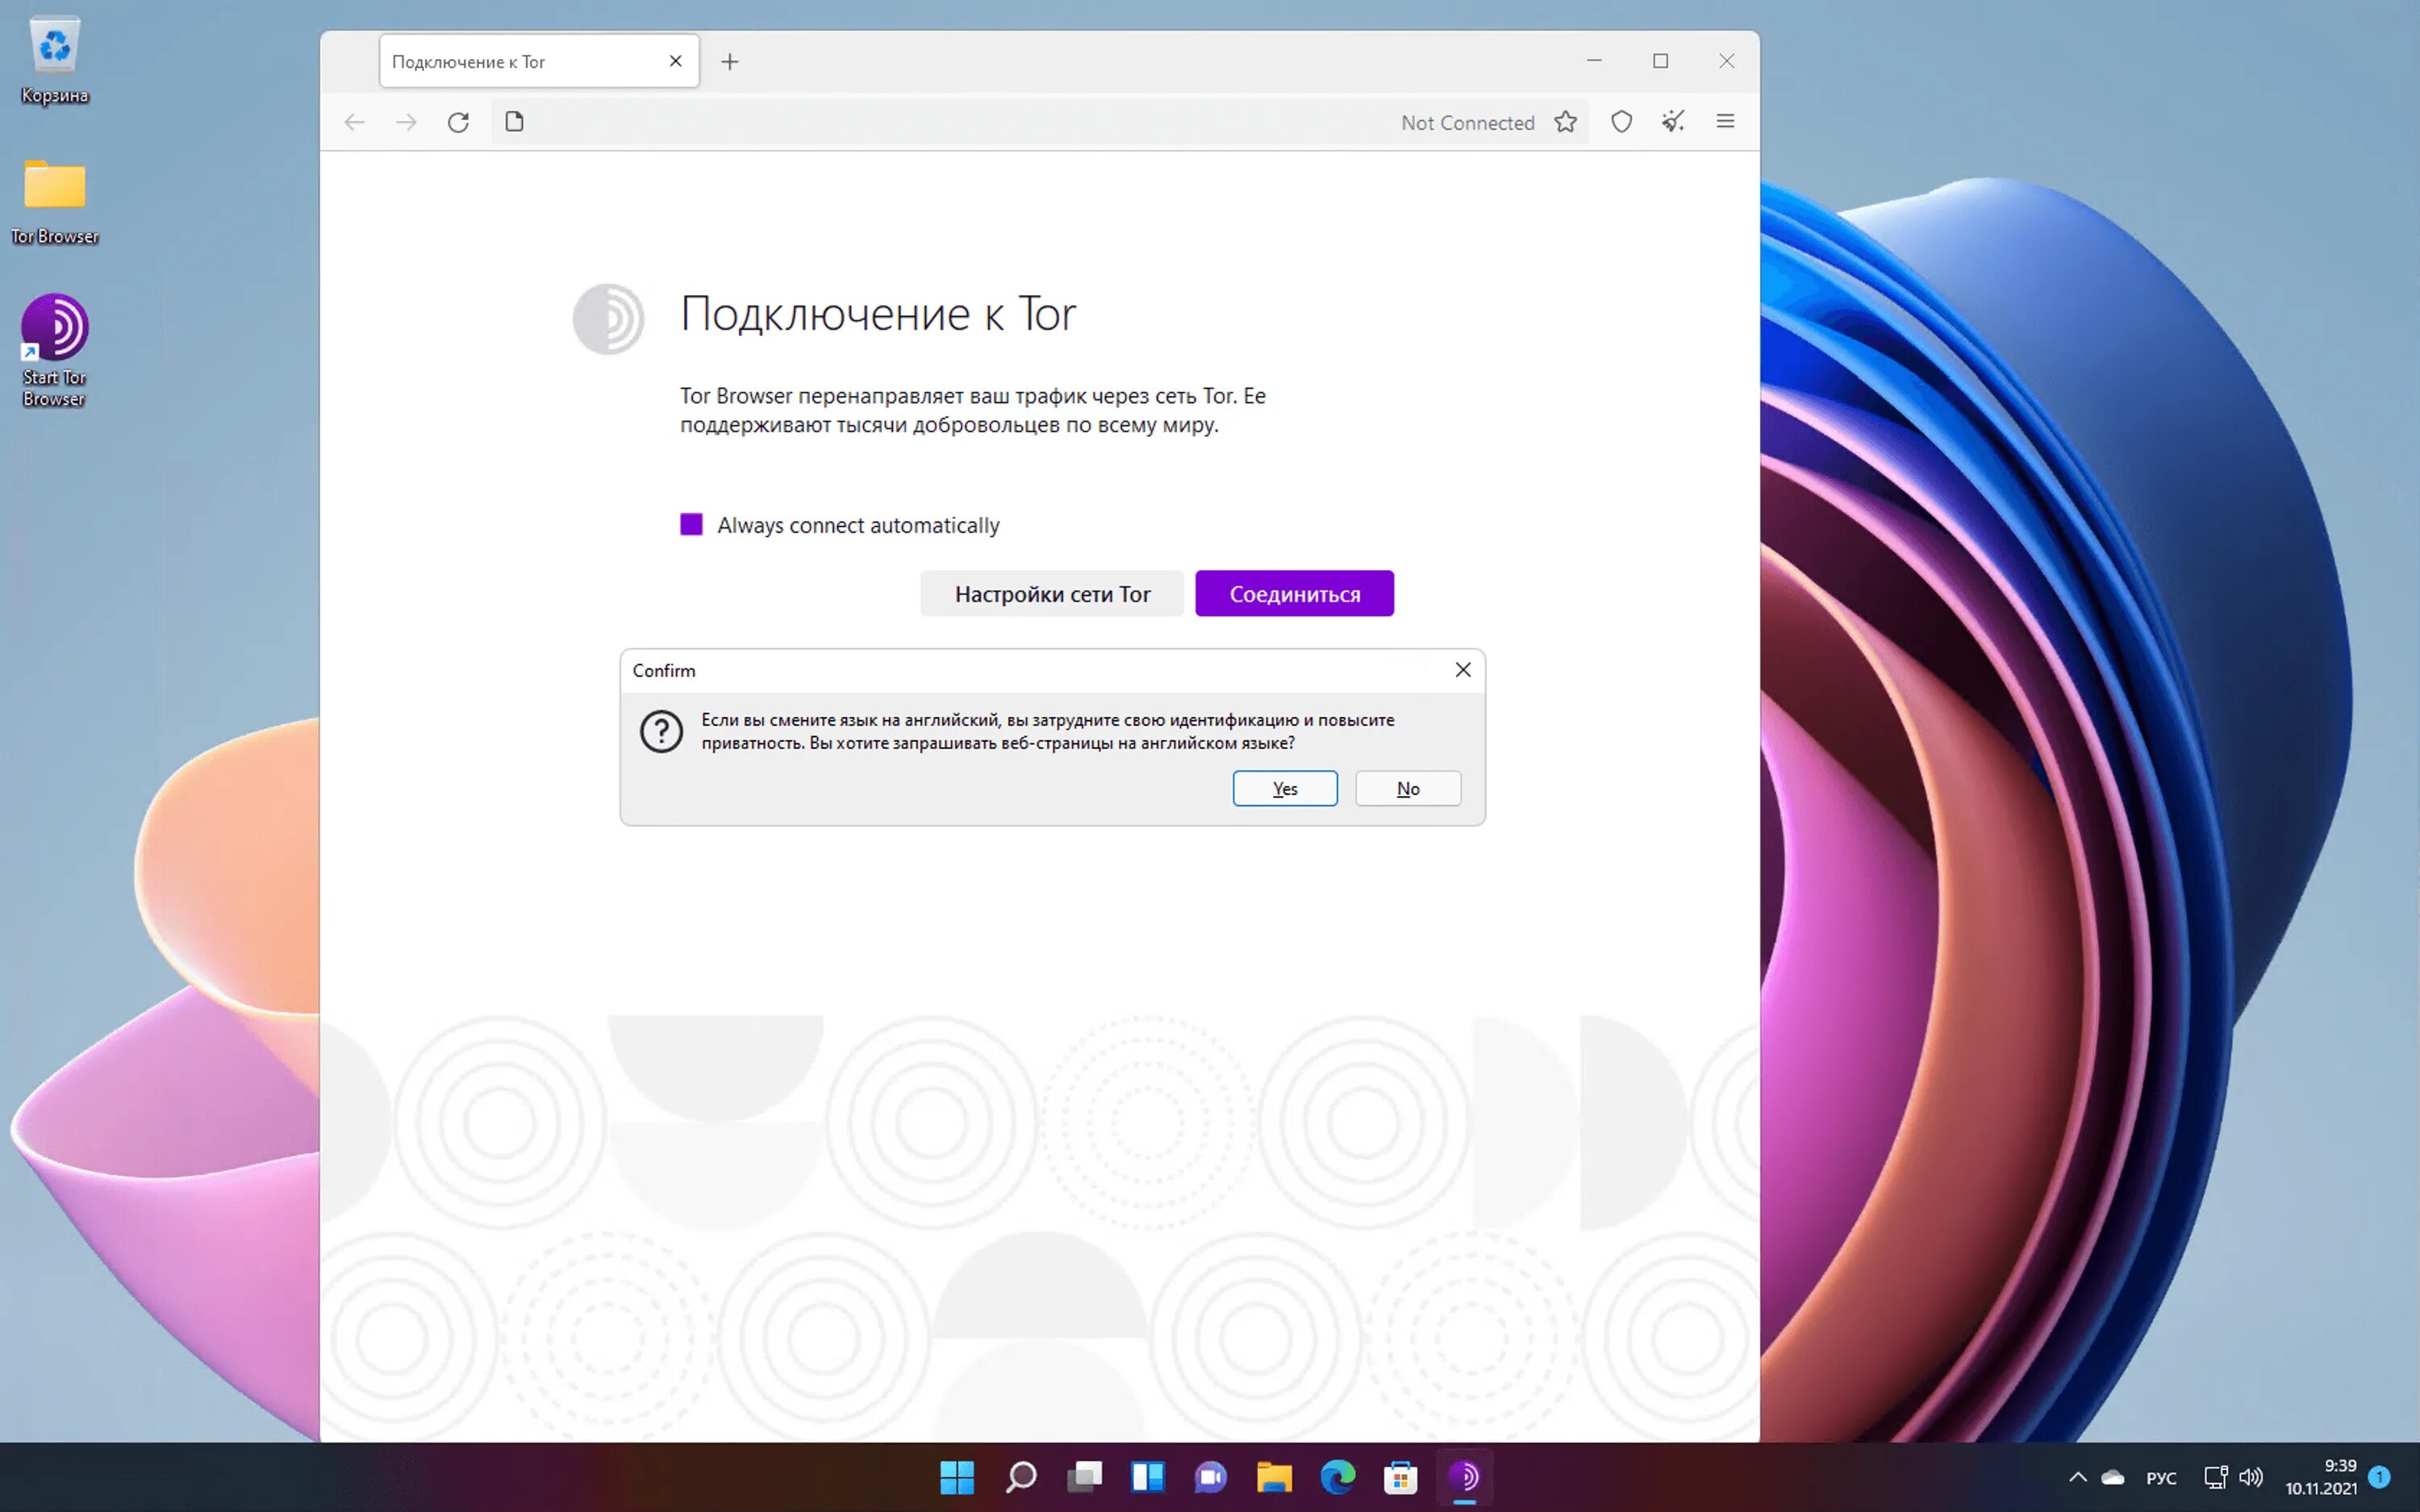2420x1512 pixels.
Task: Open the security level shield icon
Action: pyautogui.click(x=1621, y=122)
